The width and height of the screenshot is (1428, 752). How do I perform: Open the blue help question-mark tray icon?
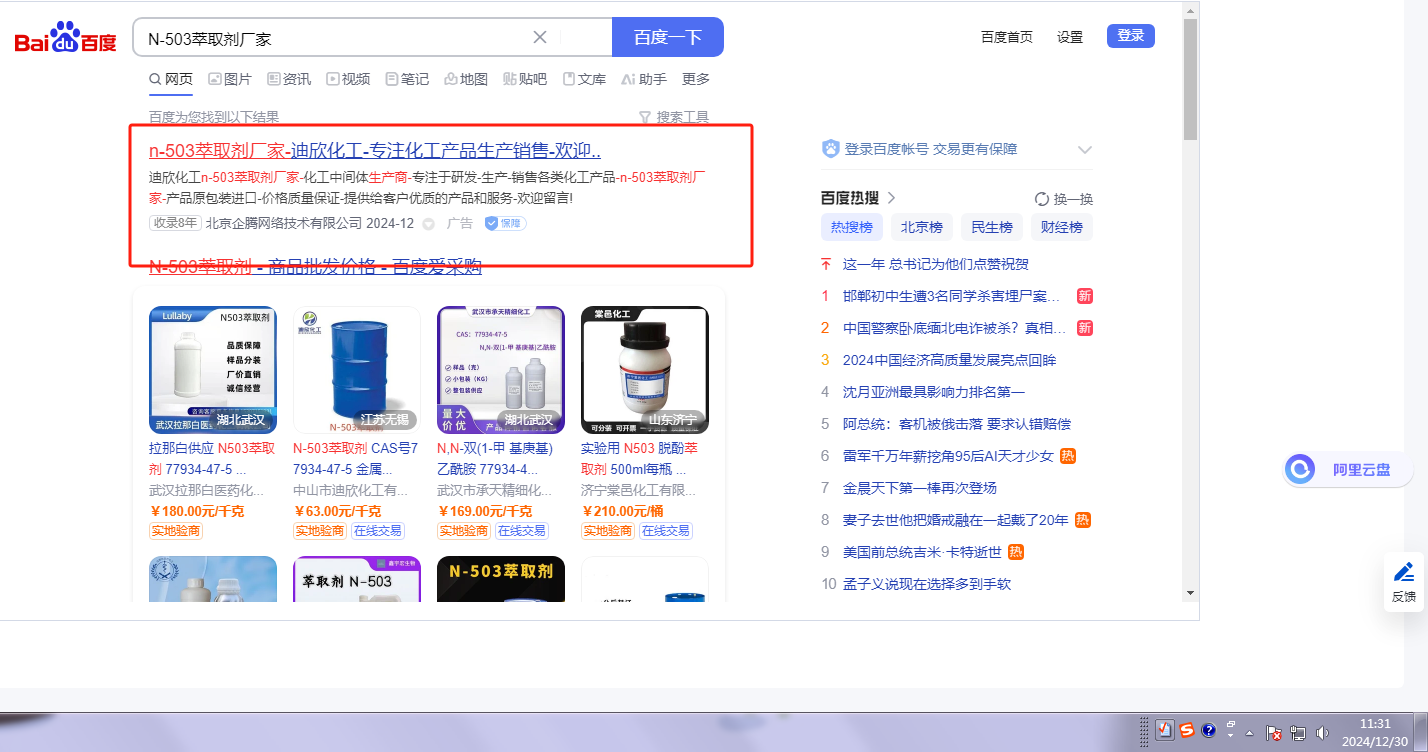click(1208, 731)
